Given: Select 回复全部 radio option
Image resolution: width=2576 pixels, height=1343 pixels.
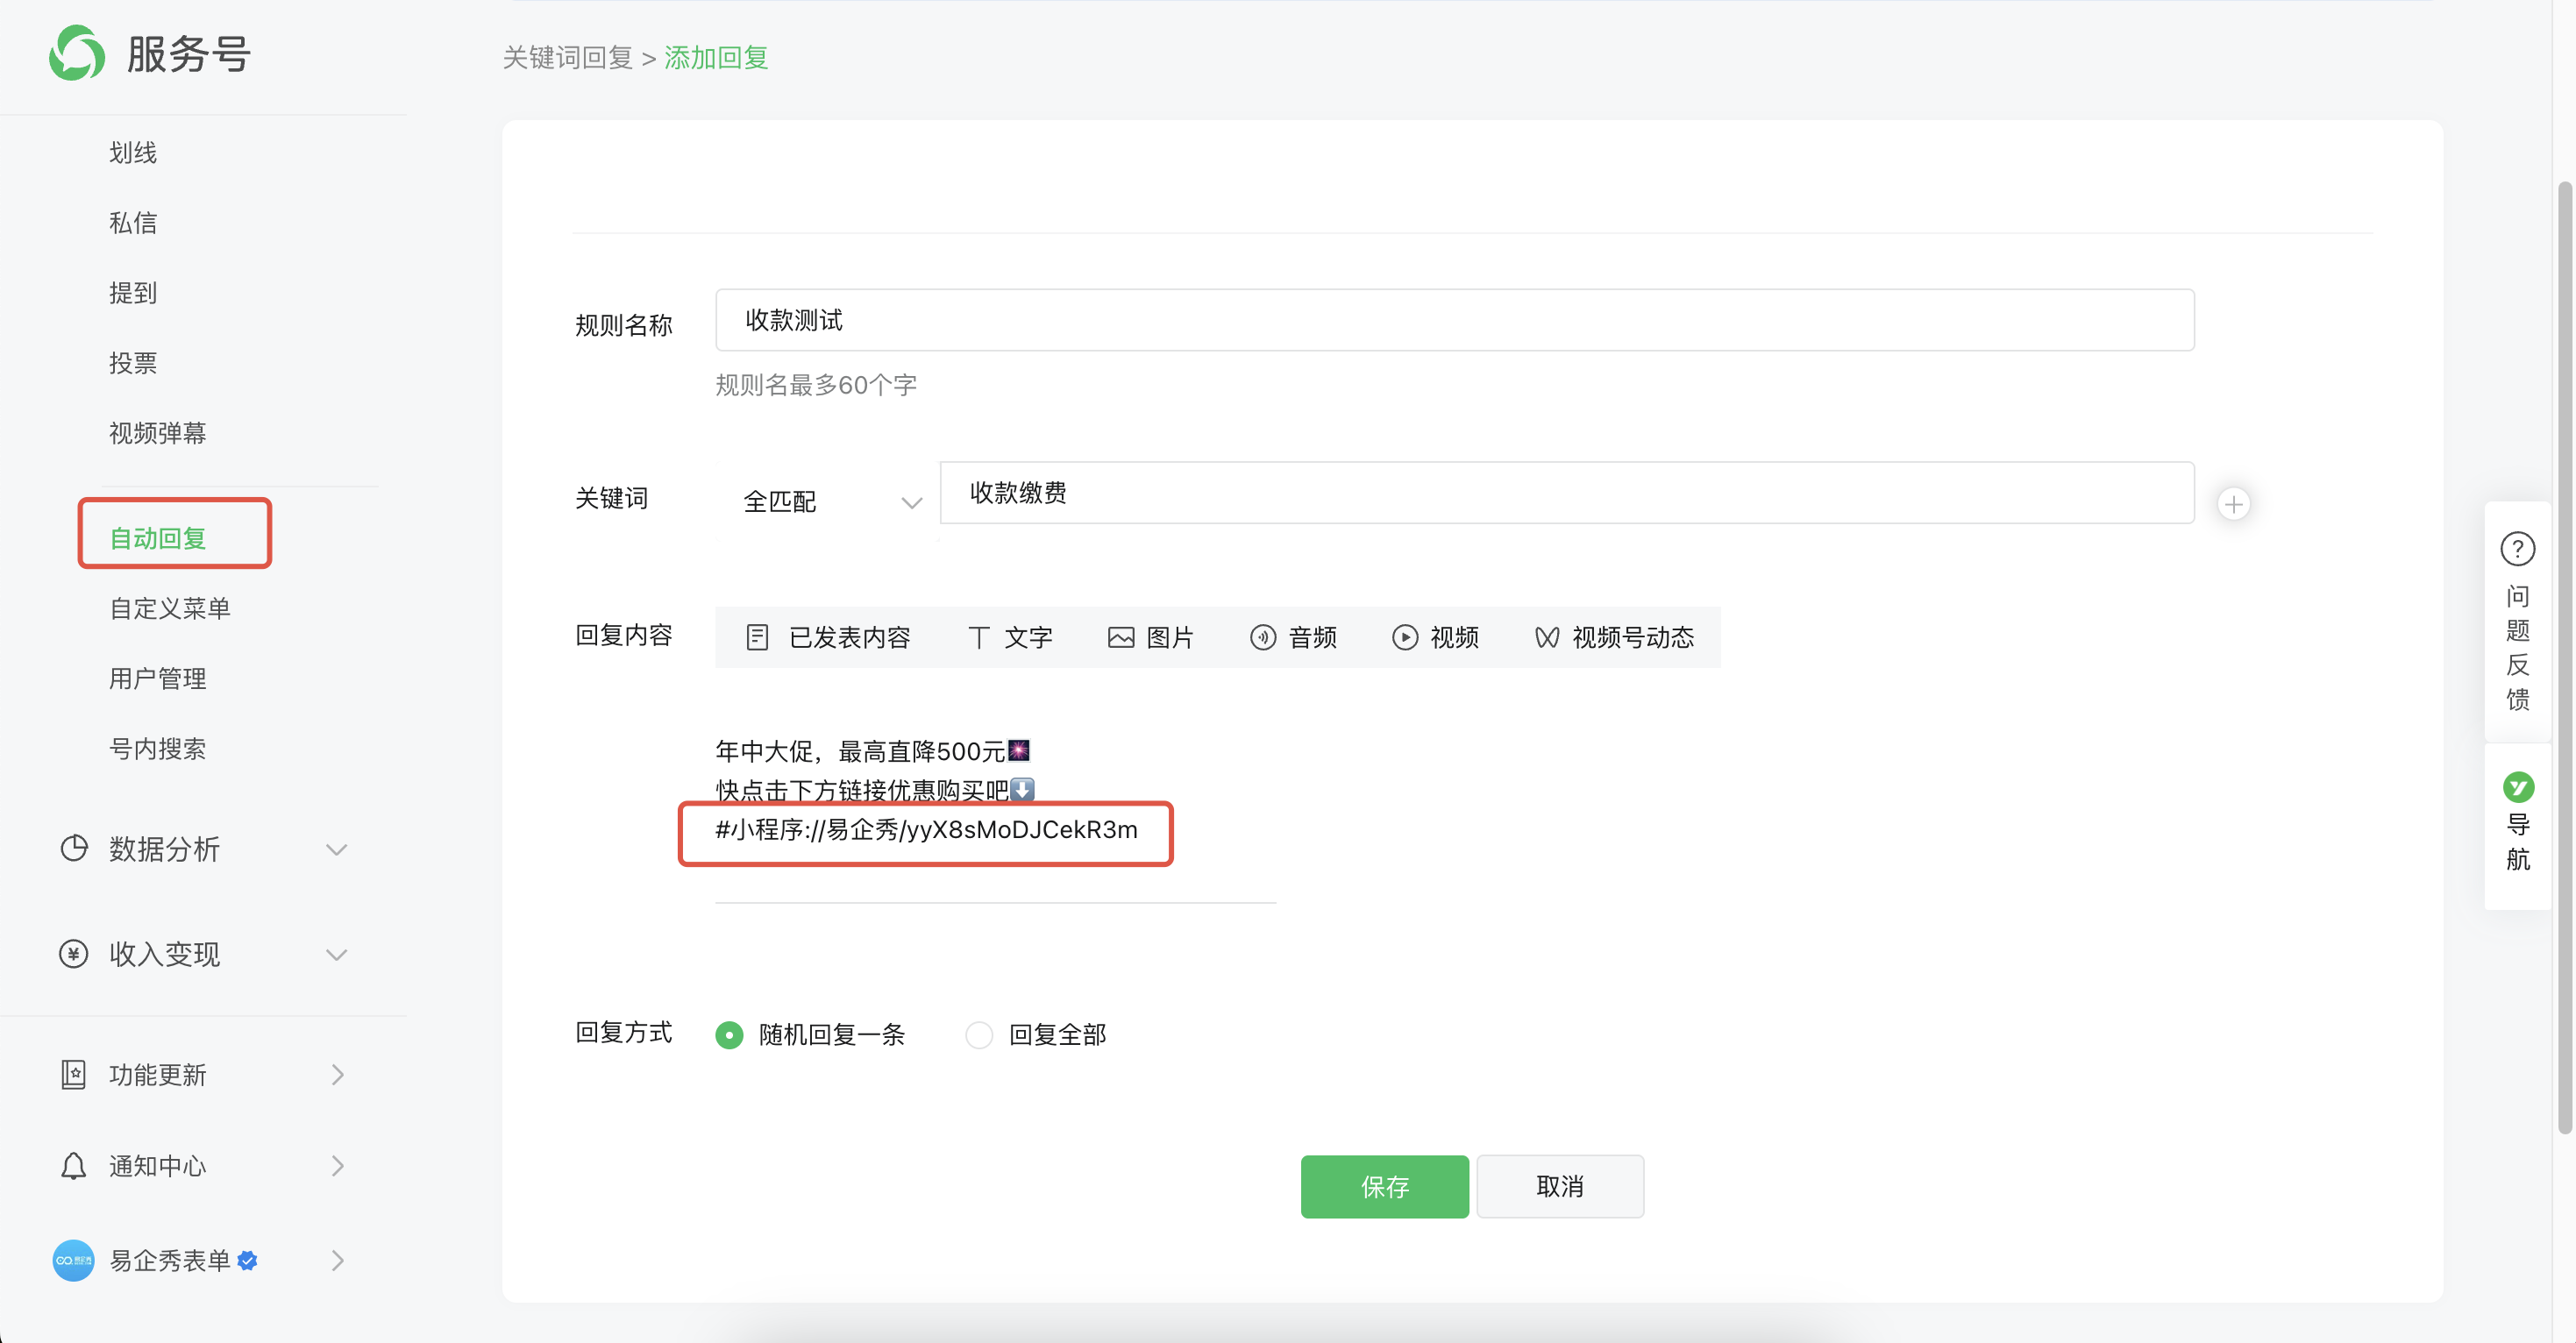Looking at the screenshot, I should pyautogui.click(x=979, y=1034).
